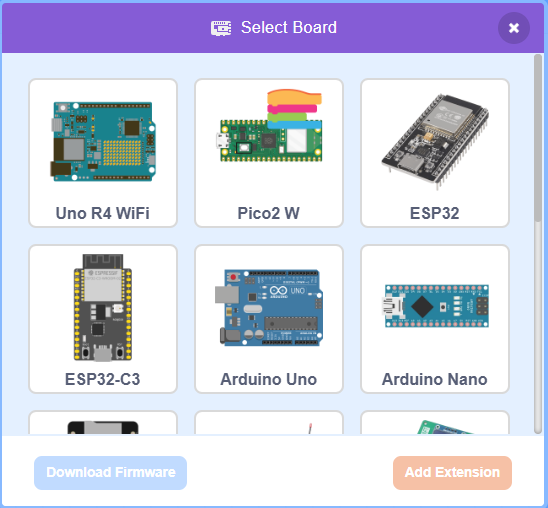Click the Pico2 W label

[x=269, y=213]
